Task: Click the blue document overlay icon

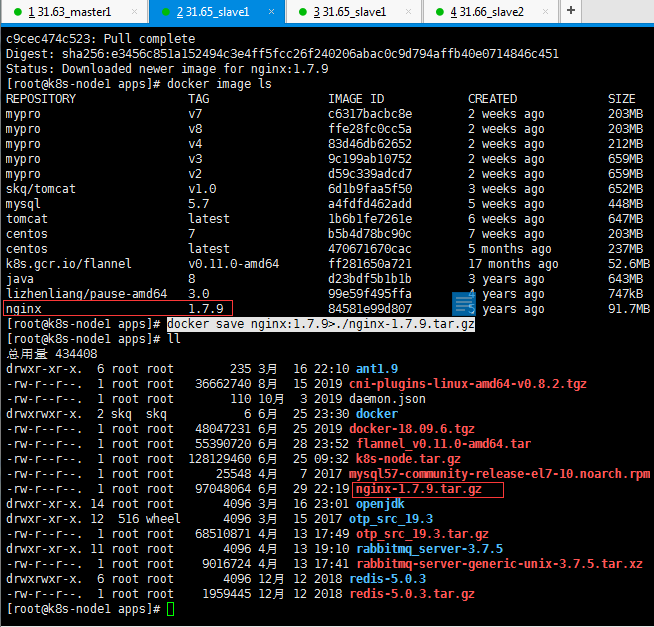Action: point(464,304)
